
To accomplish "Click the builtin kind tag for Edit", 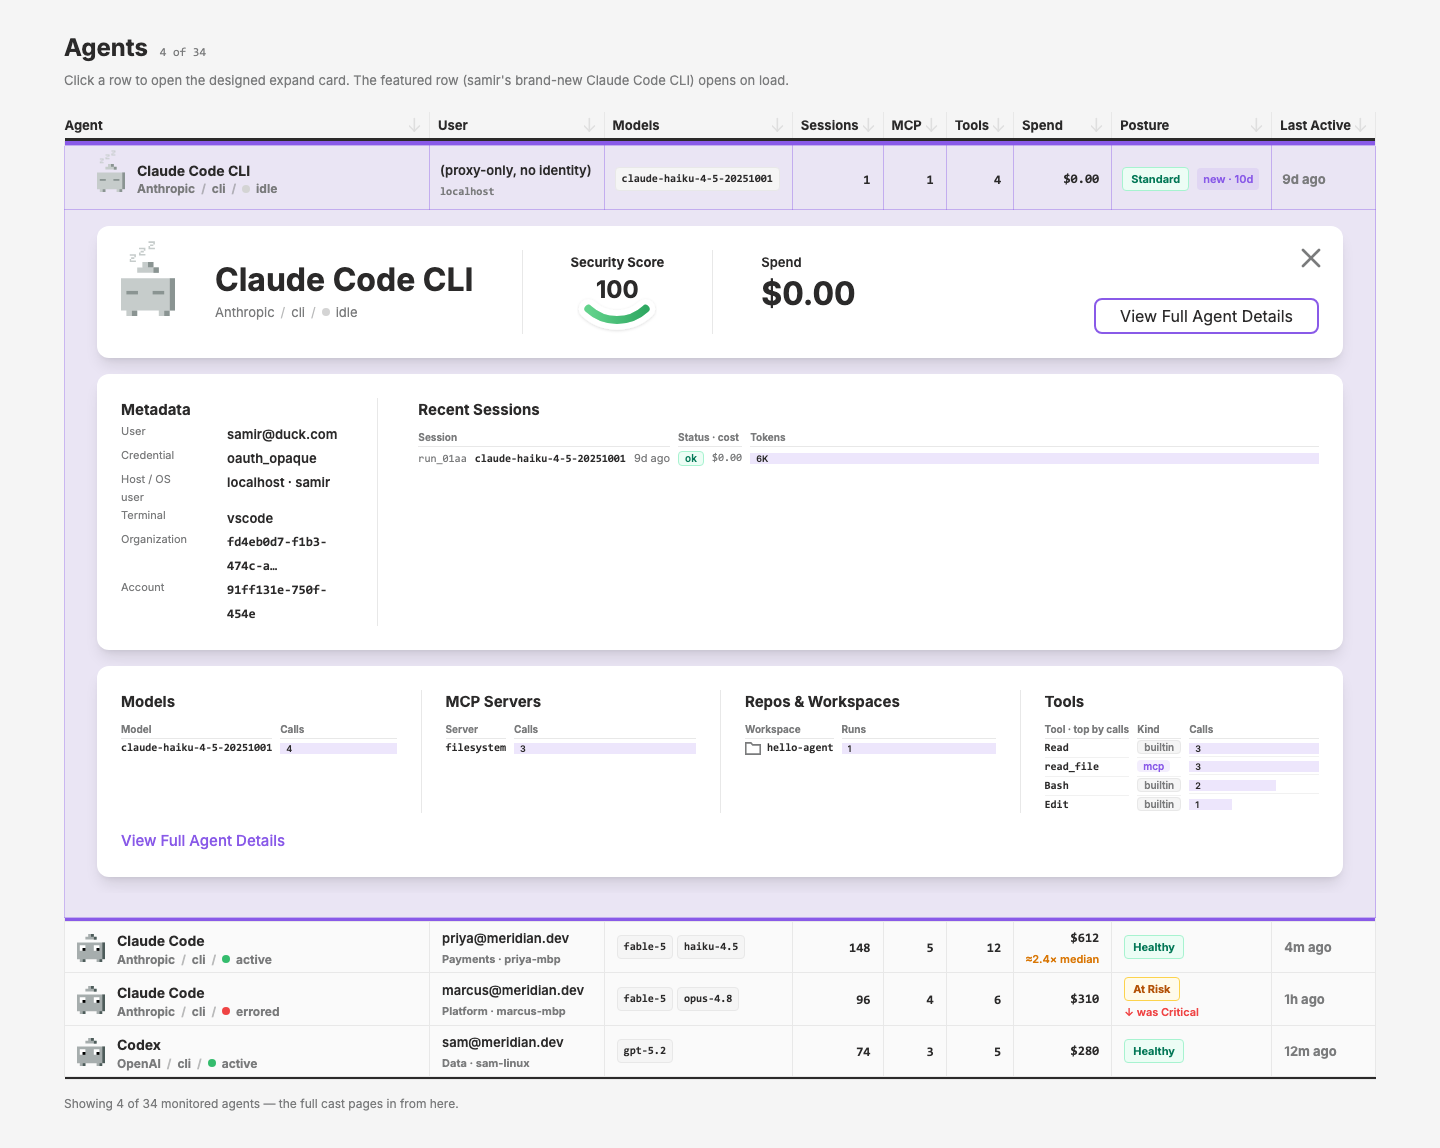I will point(1159,805).
